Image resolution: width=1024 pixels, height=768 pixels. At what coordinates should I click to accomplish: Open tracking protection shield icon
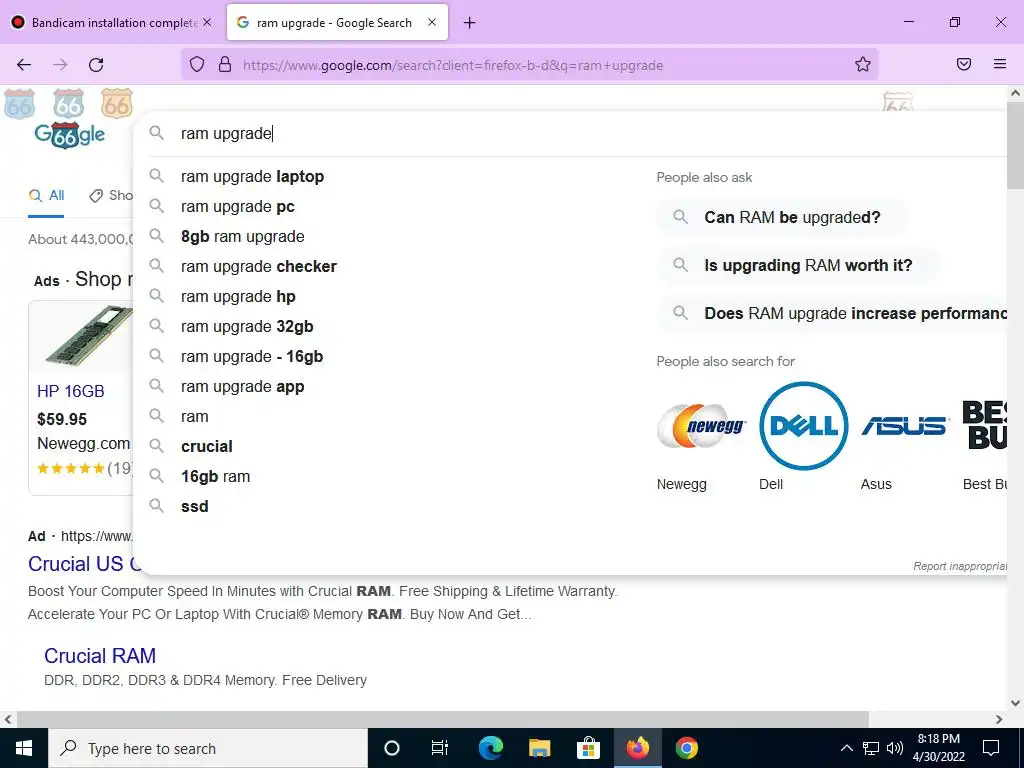[197, 64]
